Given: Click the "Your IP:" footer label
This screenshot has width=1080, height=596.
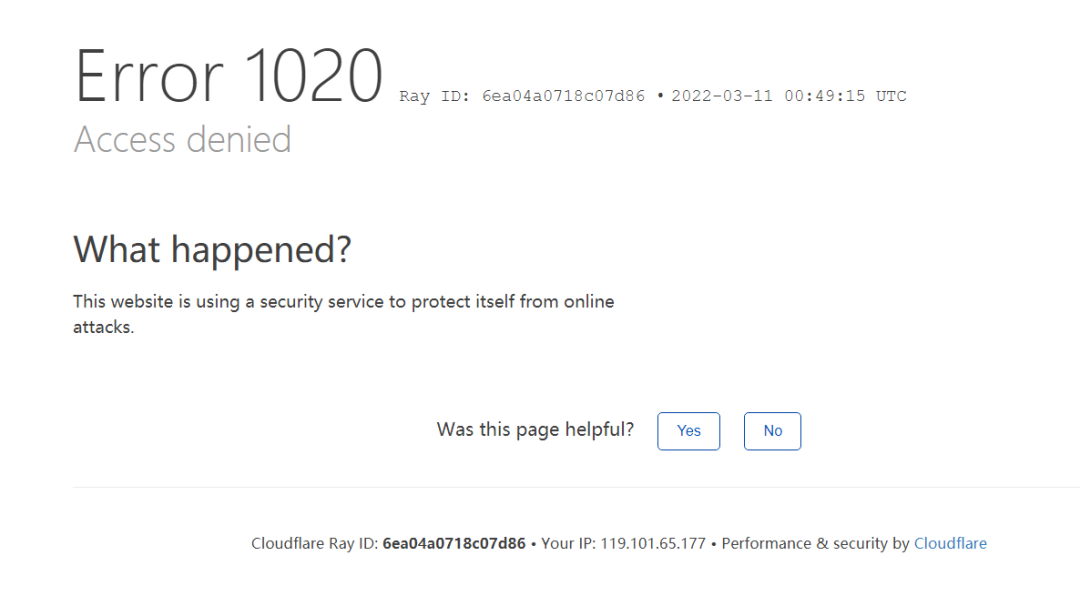Looking at the screenshot, I should pyautogui.click(x=568, y=544).
